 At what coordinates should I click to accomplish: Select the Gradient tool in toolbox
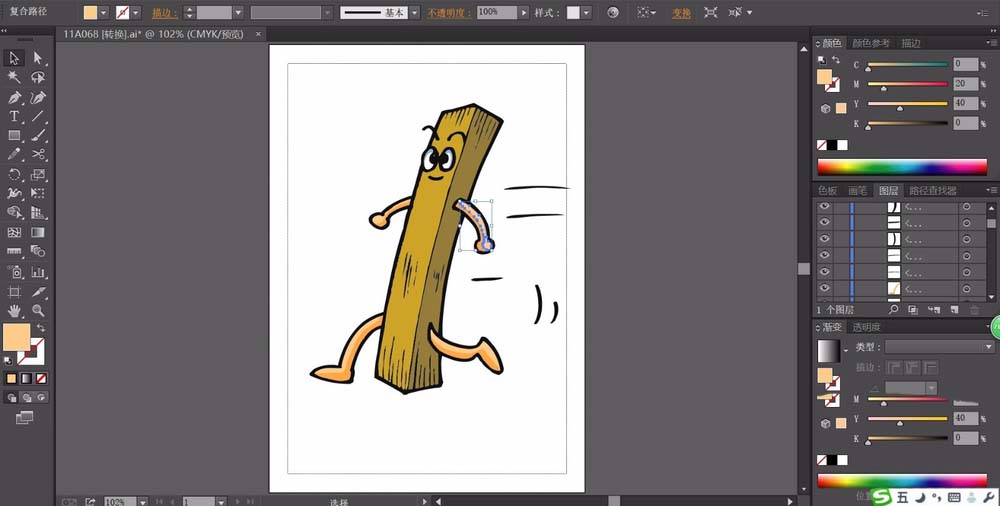point(38,232)
